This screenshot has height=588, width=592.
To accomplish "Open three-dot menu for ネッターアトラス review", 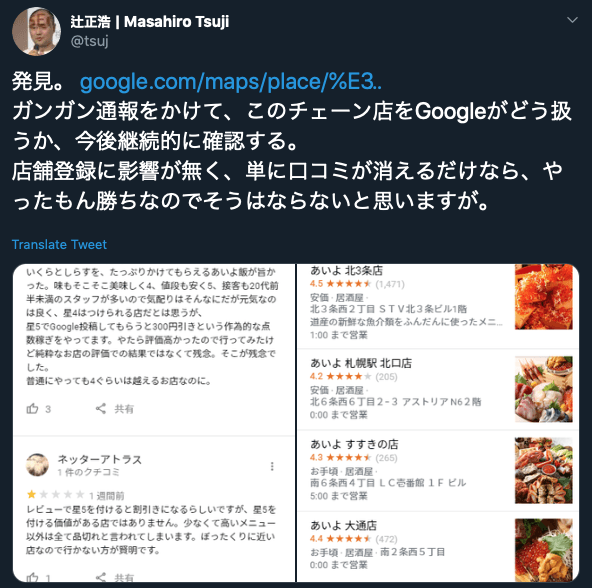I will tap(272, 466).
